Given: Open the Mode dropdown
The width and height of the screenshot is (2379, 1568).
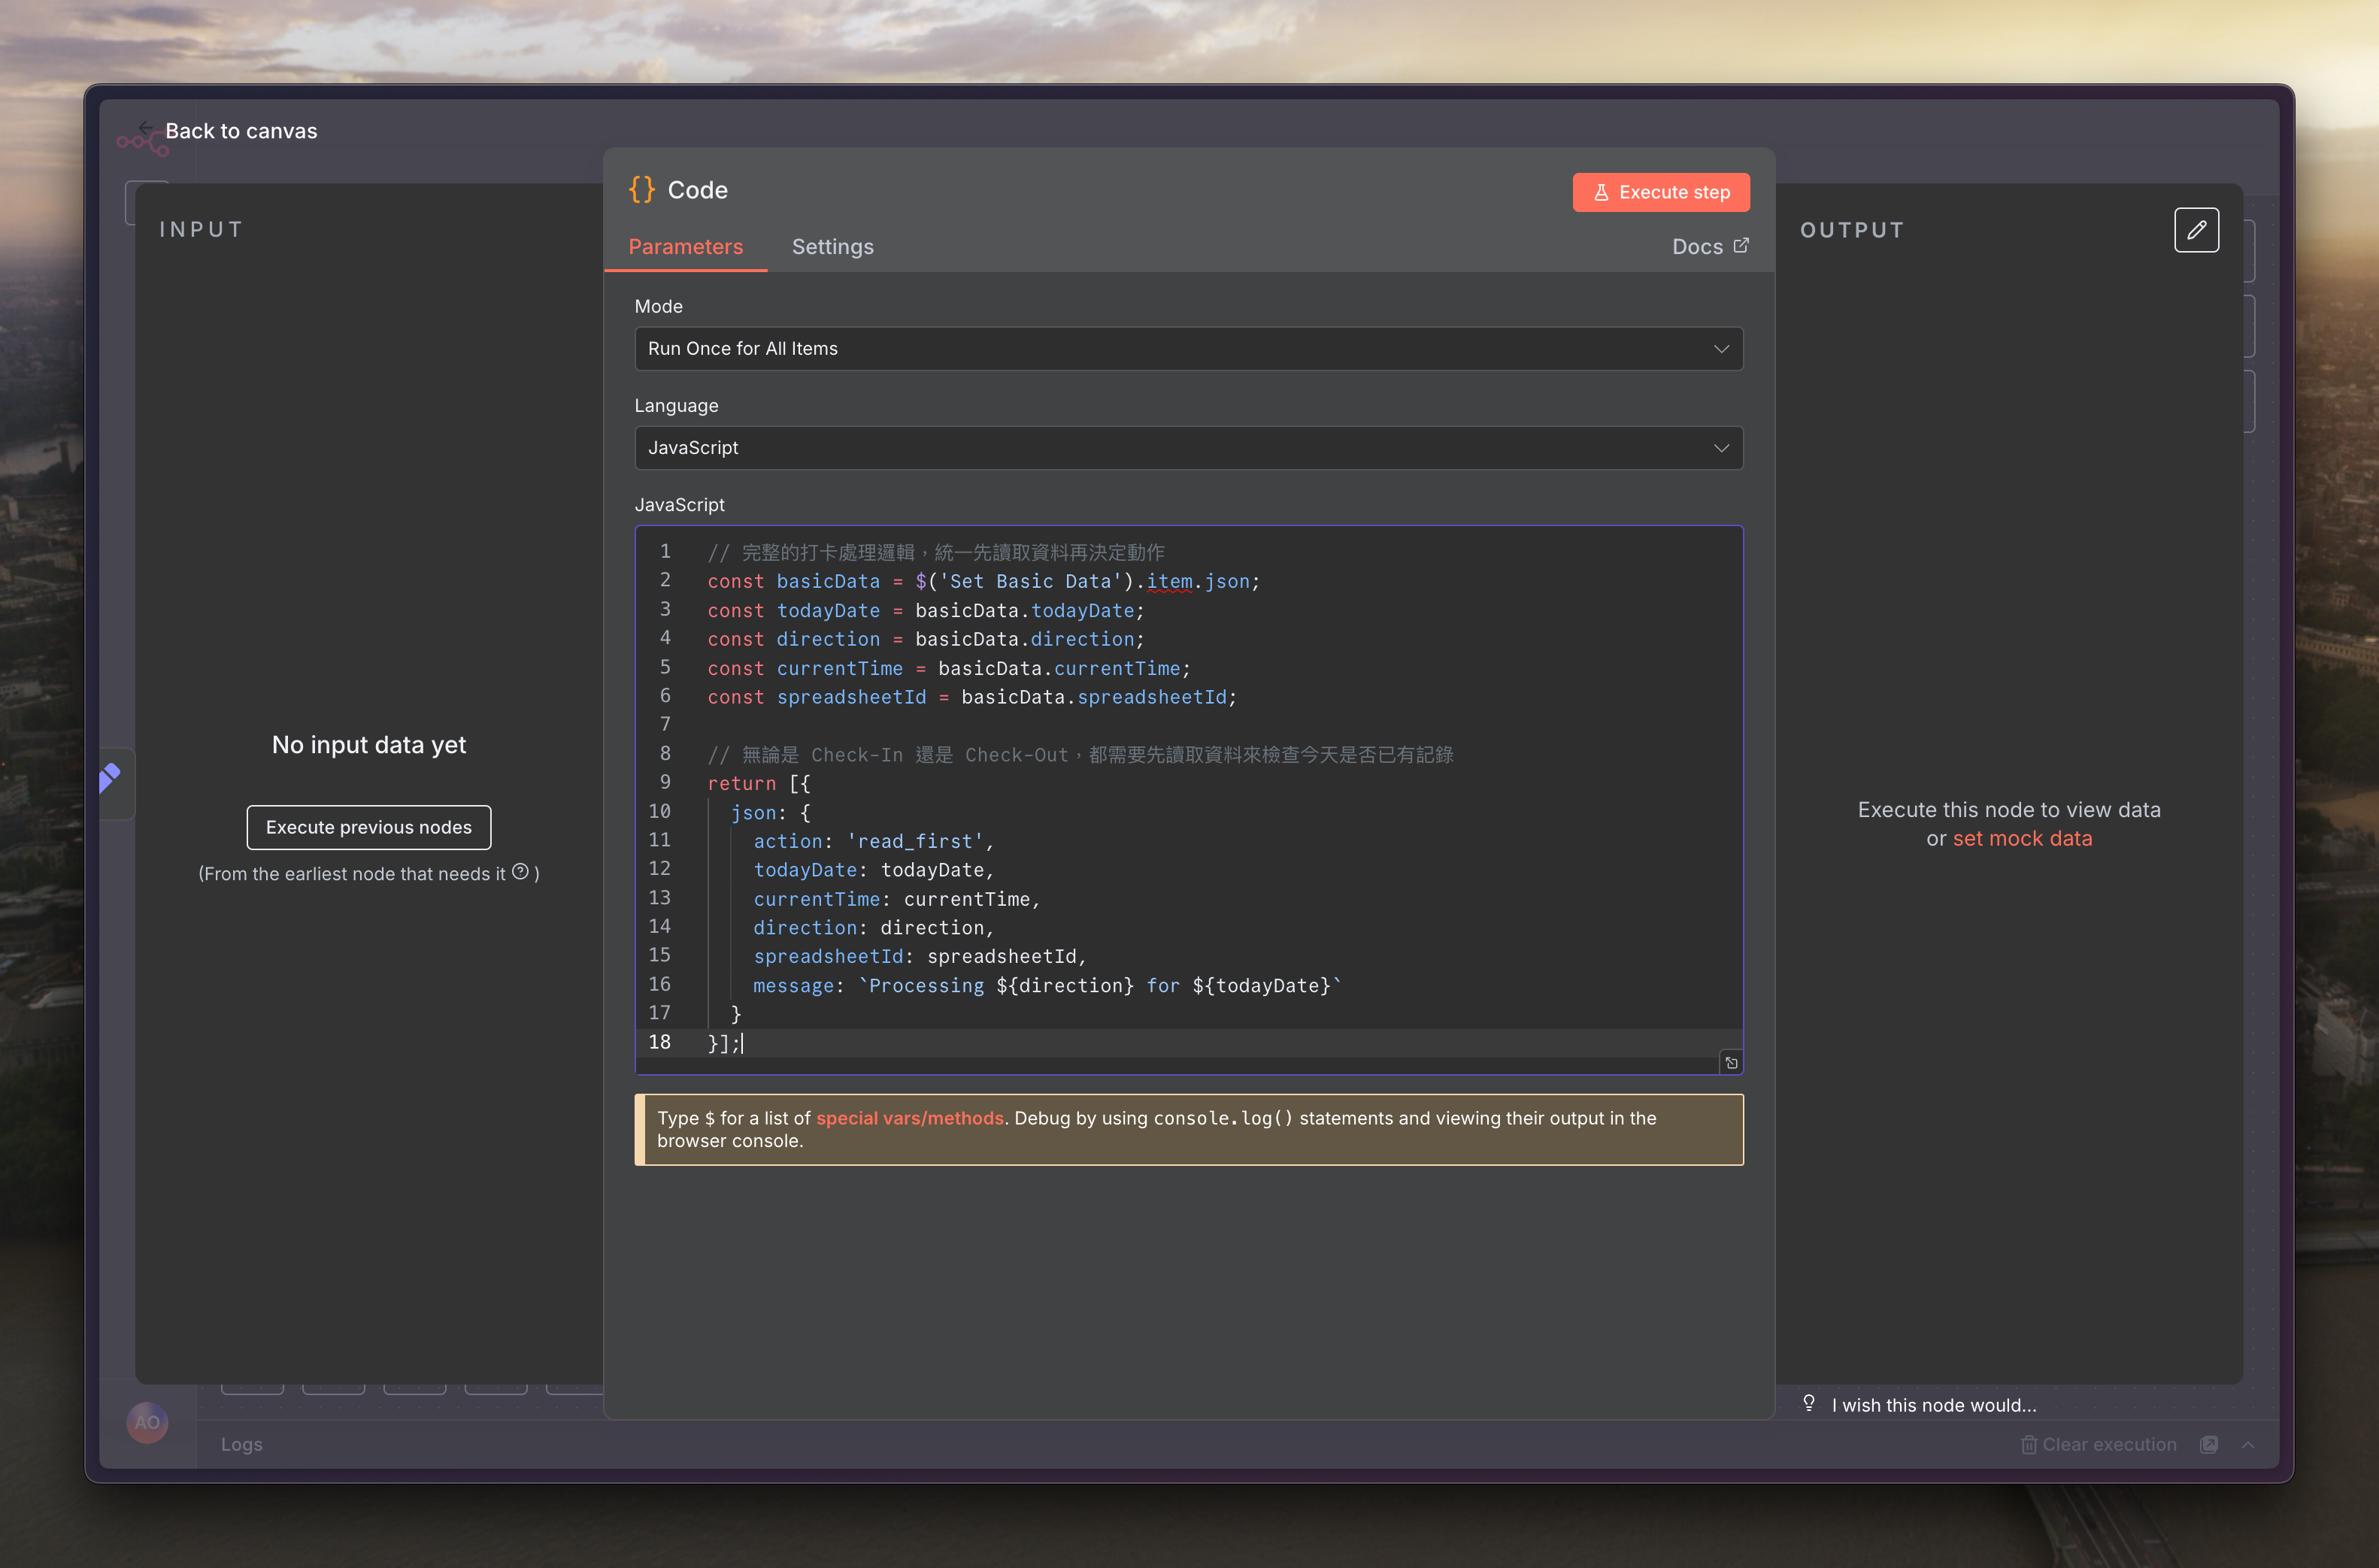Looking at the screenshot, I should [x=1188, y=349].
